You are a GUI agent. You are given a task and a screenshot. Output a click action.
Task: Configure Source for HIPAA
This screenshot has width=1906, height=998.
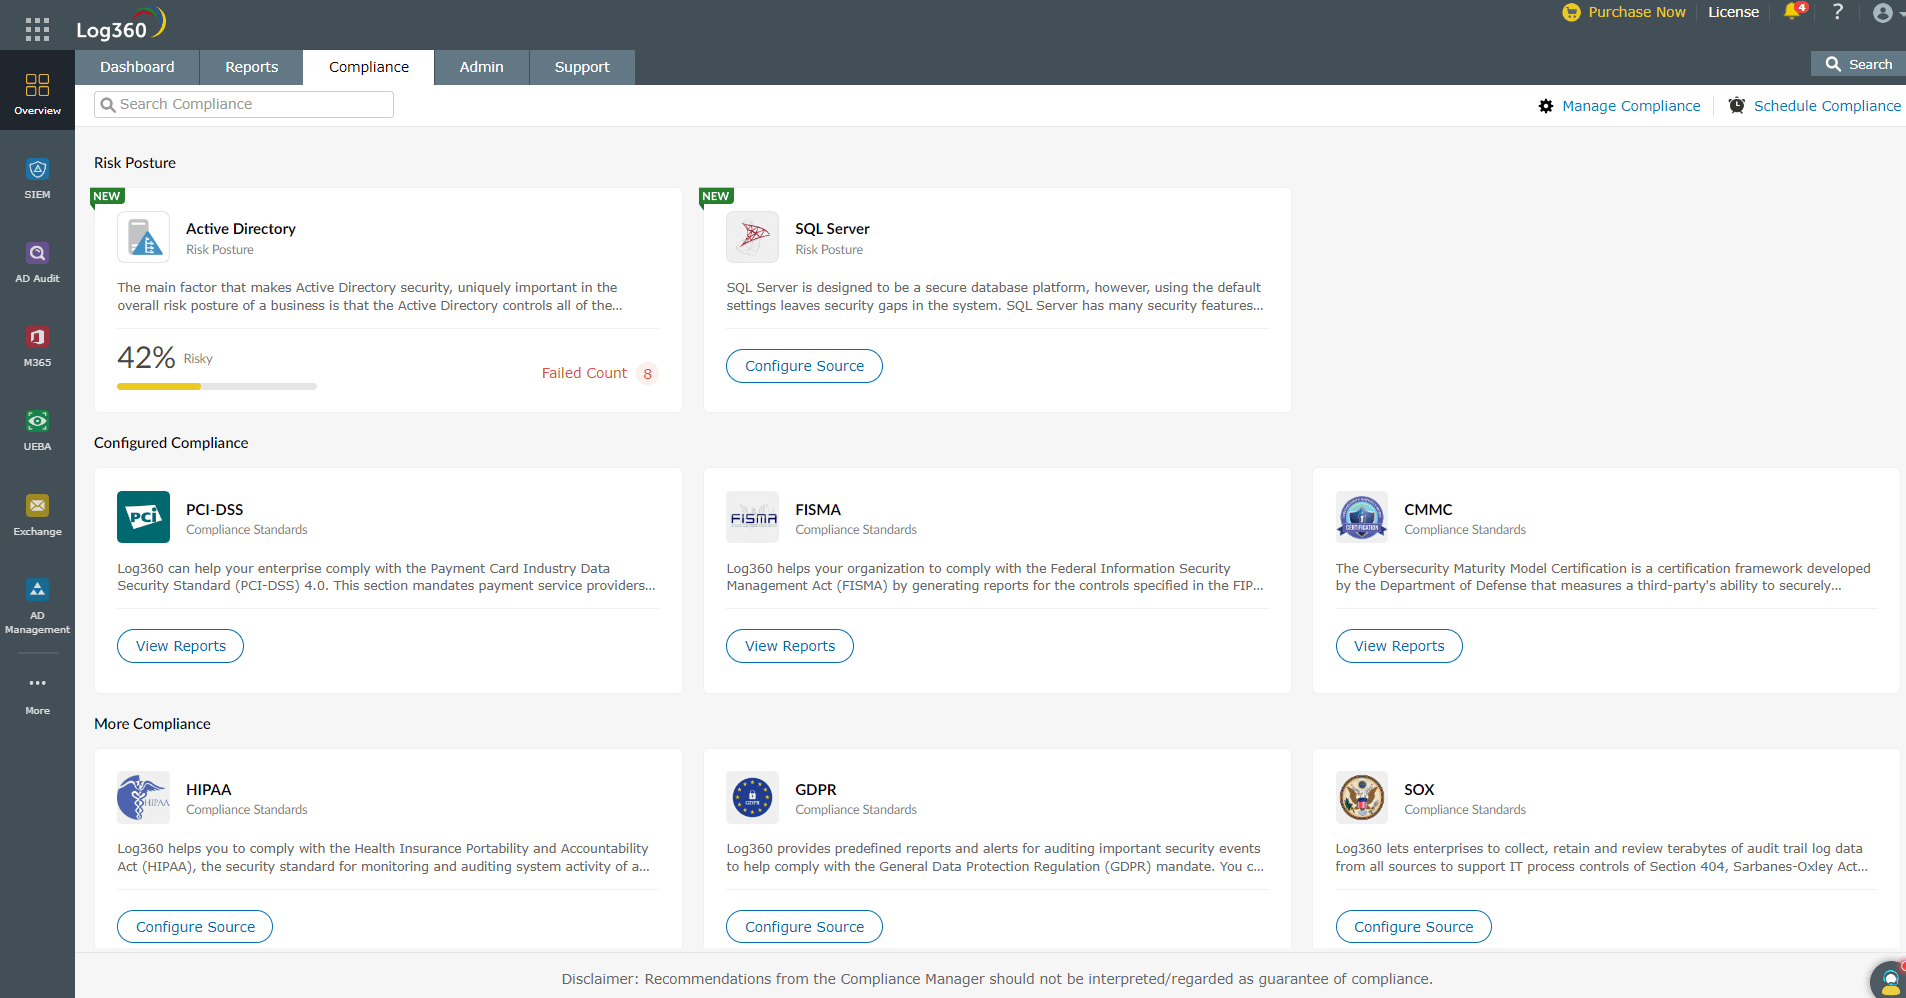click(195, 927)
